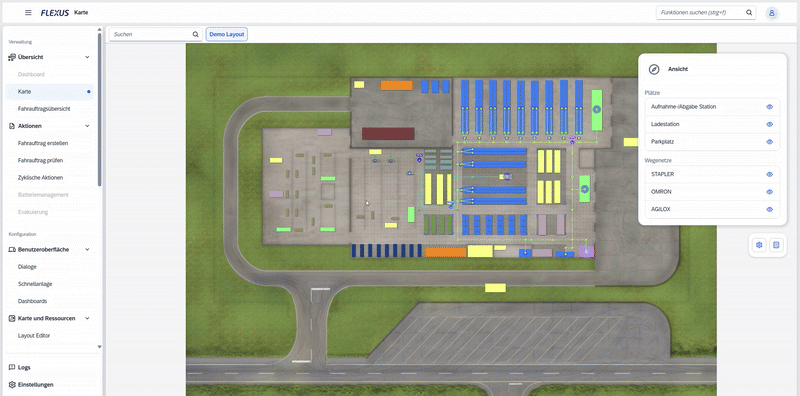Hide the Ladestation places
The width and height of the screenshot is (800, 396).
(x=769, y=124)
